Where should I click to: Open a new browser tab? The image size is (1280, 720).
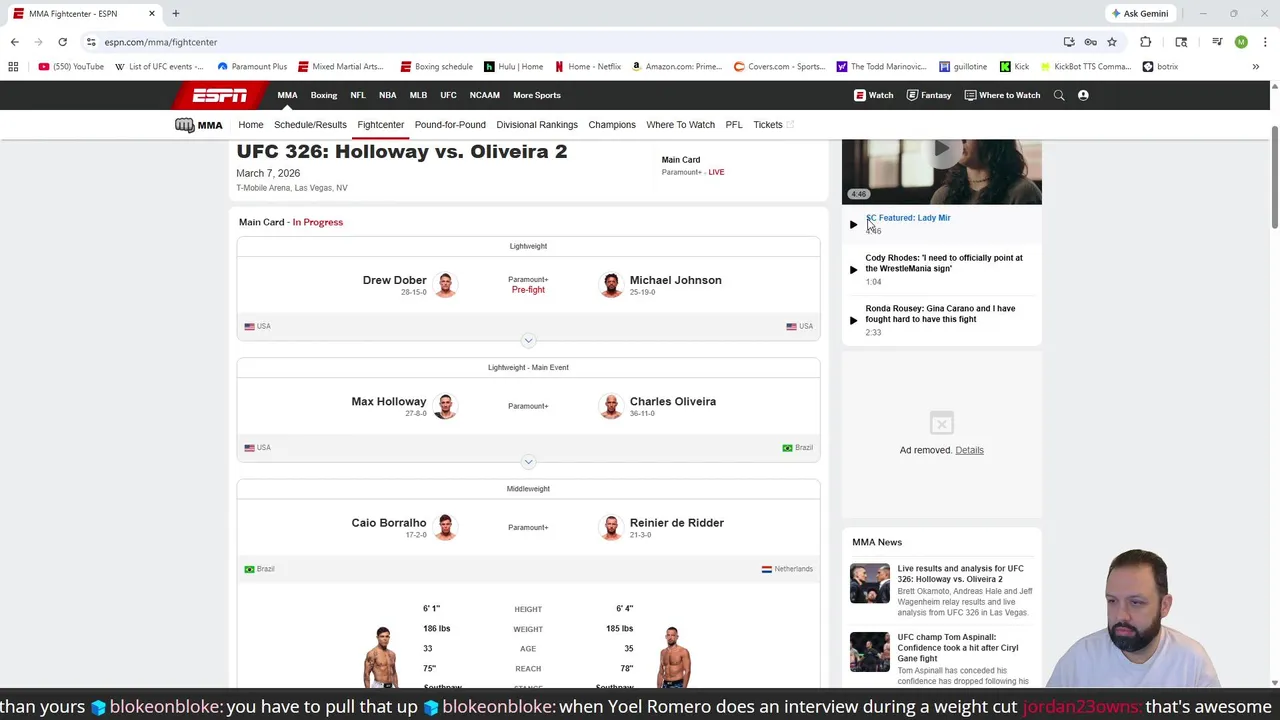(175, 13)
